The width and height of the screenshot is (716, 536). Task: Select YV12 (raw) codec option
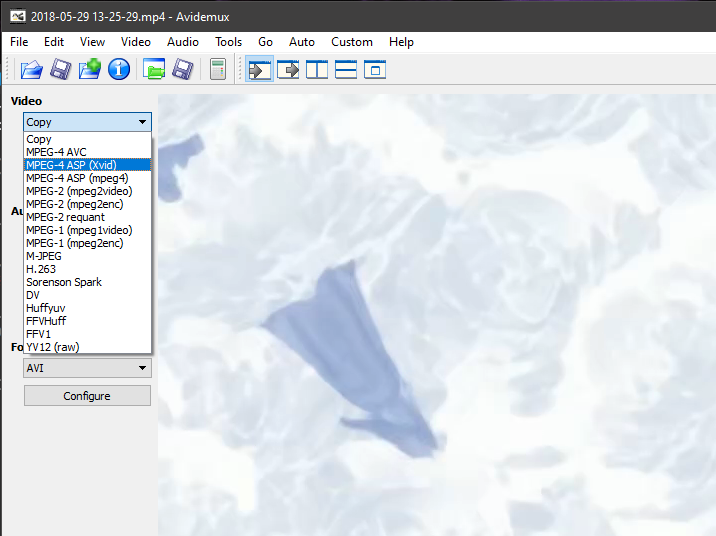coord(87,347)
